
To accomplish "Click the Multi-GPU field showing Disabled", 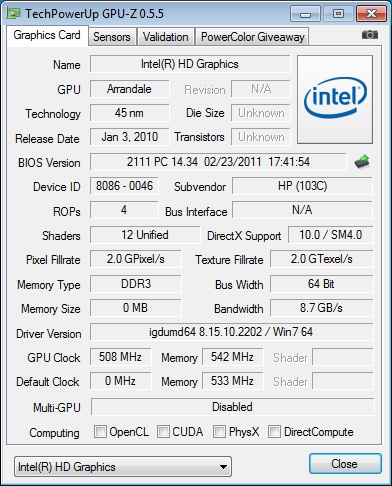I will click(232, 407).
